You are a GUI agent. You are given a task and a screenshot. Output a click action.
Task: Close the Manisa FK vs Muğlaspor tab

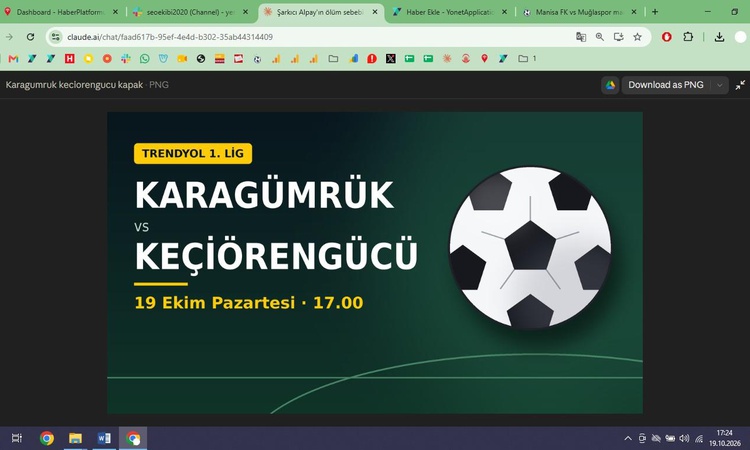click(x=634, y=12)
